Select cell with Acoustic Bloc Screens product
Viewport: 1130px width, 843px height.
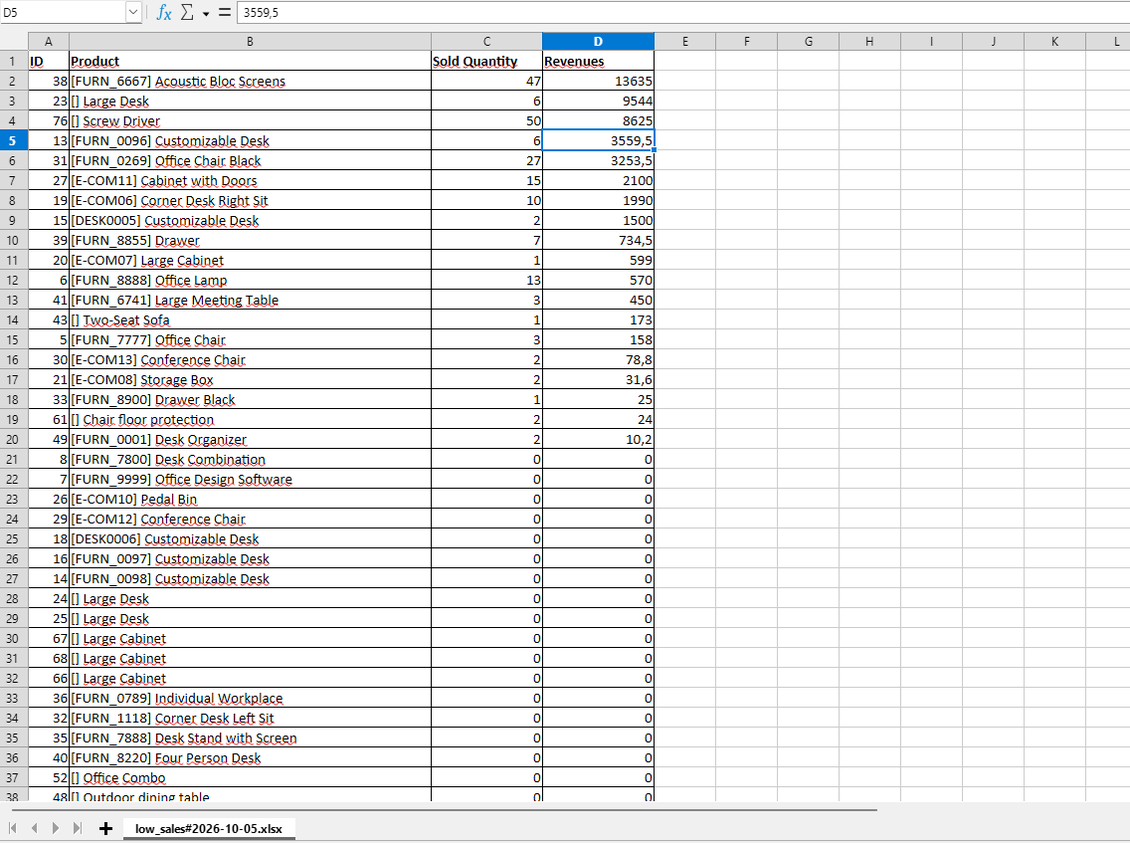coord(250,81)
